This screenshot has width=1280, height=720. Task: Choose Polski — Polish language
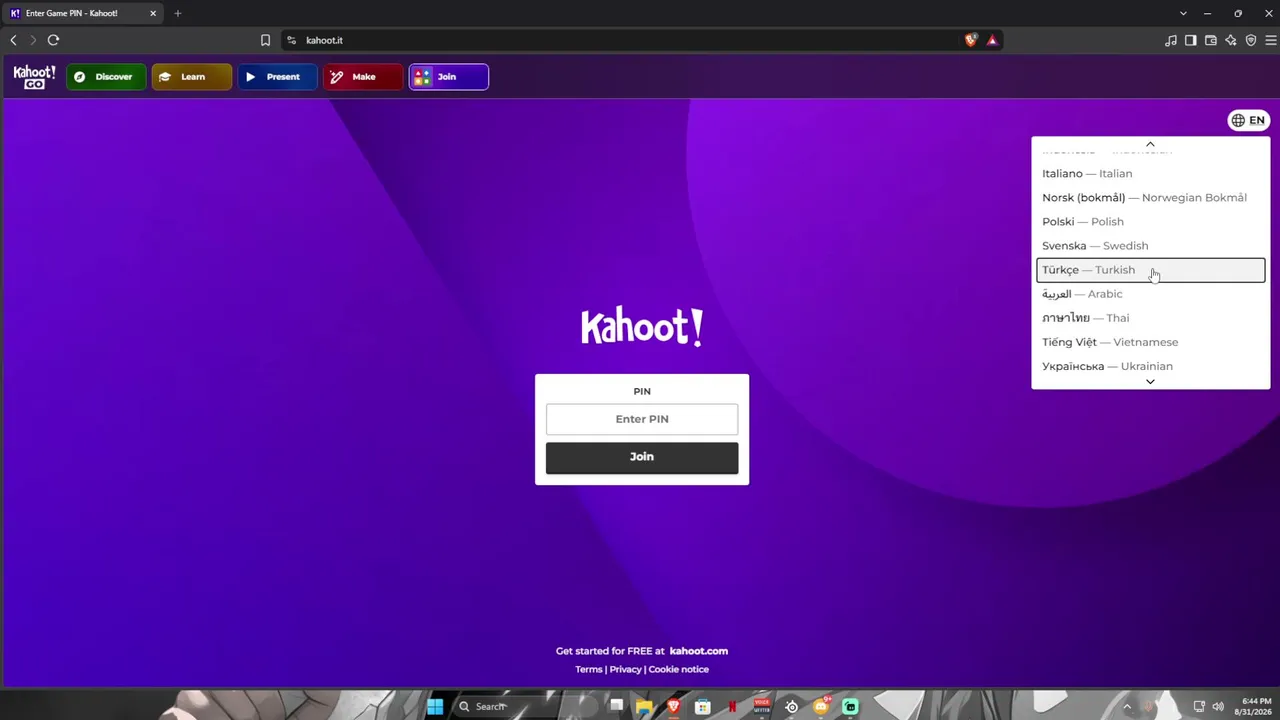coord(1150,222)
